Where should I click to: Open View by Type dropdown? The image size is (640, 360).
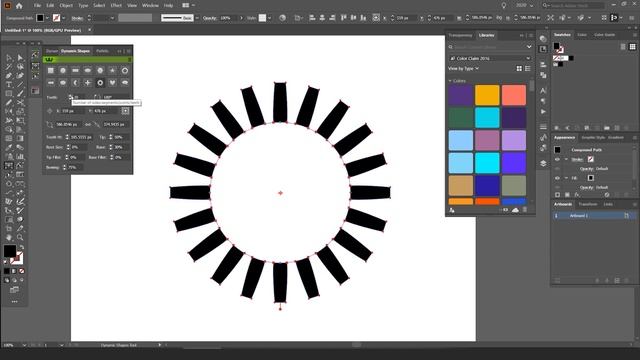tap(463, 69)
